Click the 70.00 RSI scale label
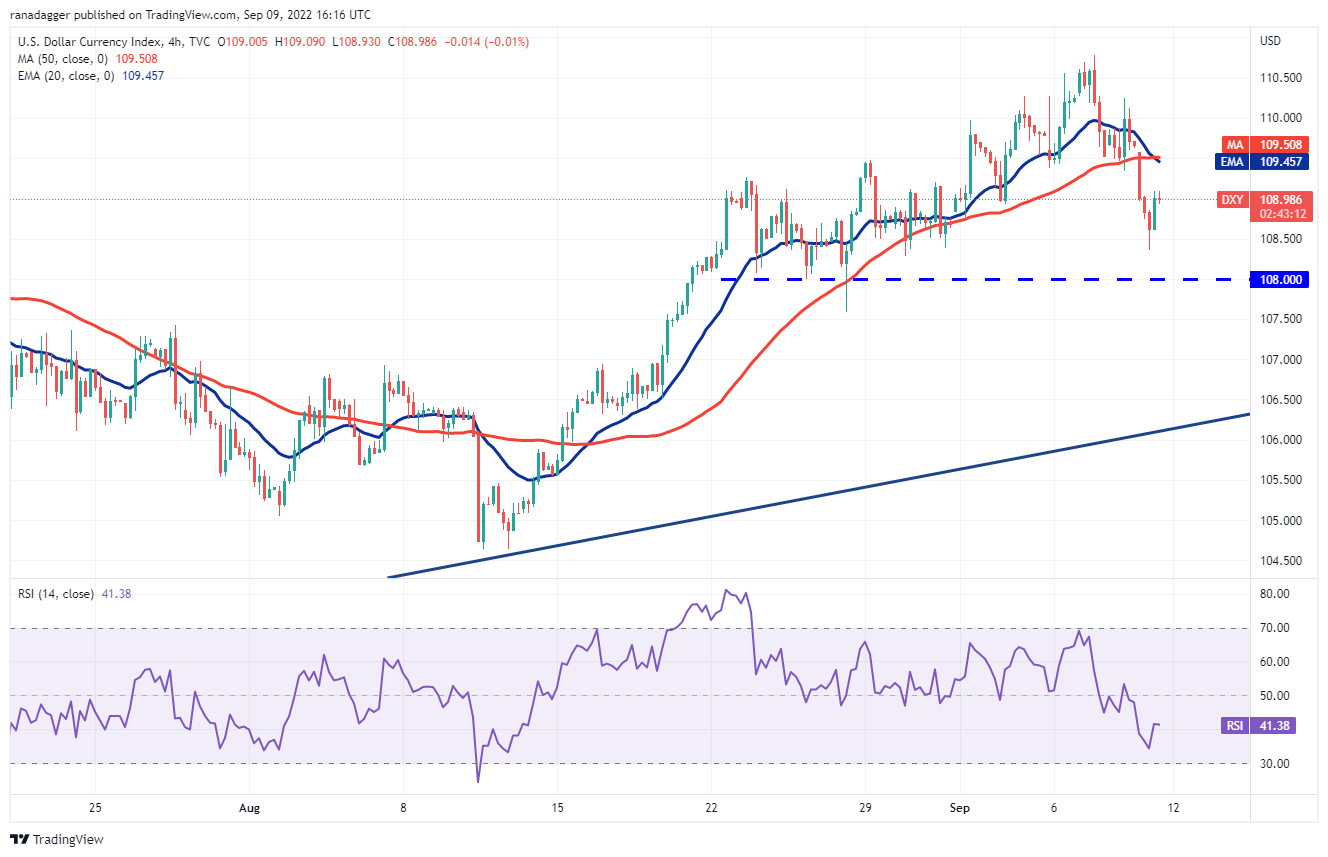This screenshot has width=1328, height=857. coord(1272,628)
